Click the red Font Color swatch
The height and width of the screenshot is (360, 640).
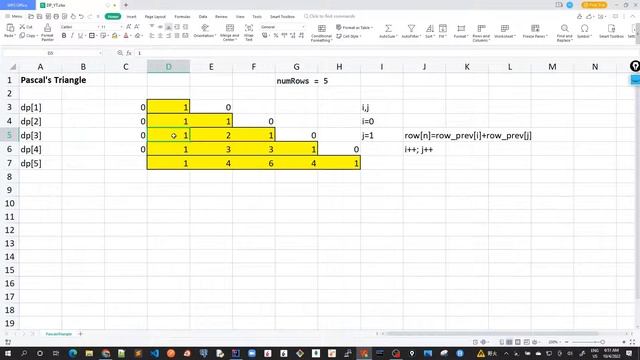pos(126,36)
